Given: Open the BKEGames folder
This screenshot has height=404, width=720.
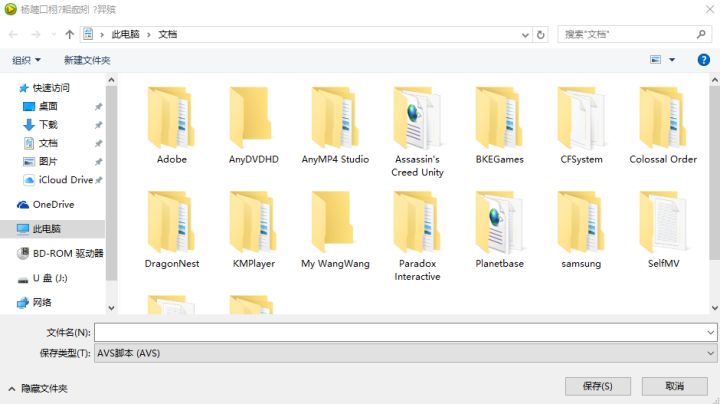Looking at the screenshot, I should point(499,125).
